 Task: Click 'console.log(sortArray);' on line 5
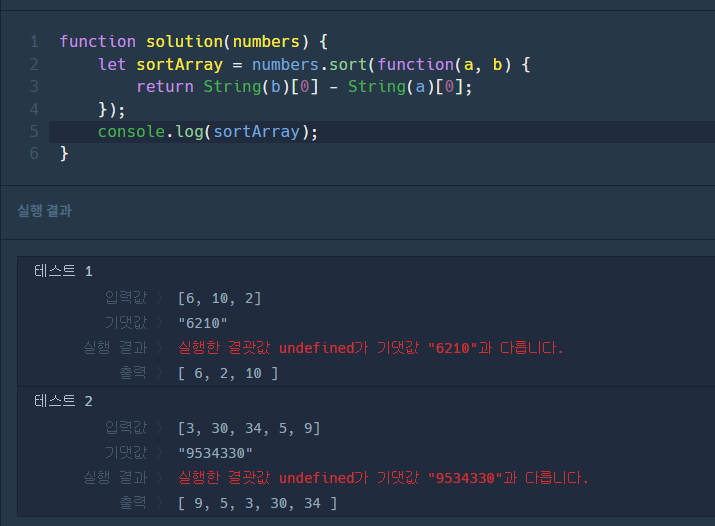click(208, 132)
